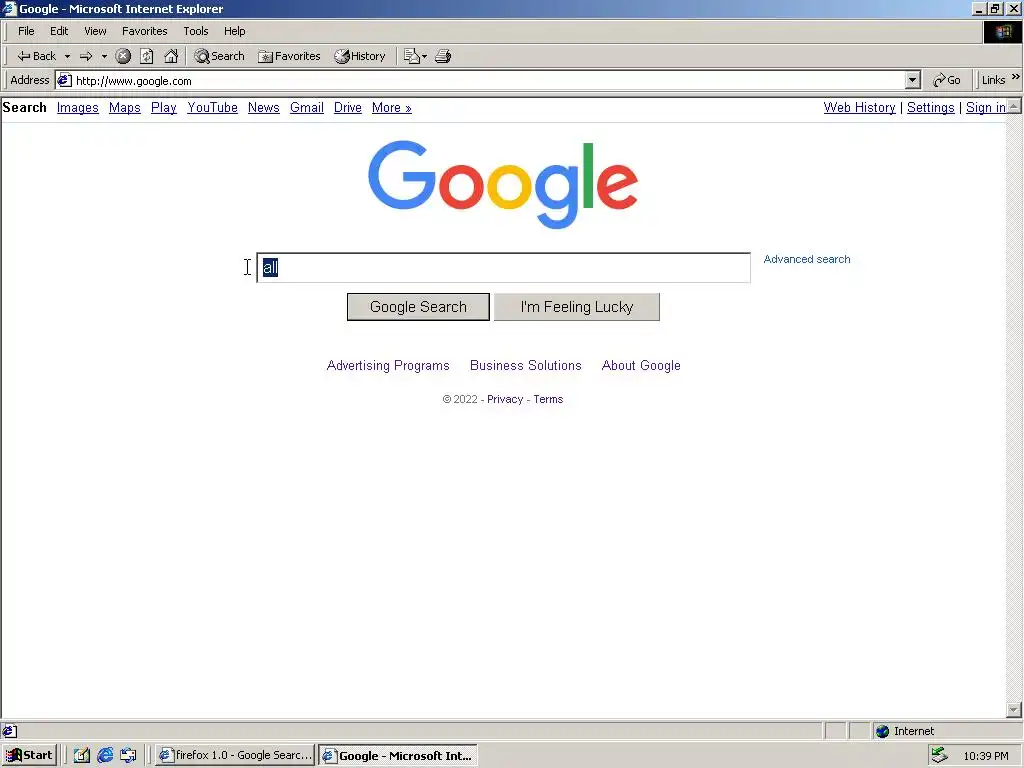Open the About Google link

pyautogui.click(x=641, y=366)
